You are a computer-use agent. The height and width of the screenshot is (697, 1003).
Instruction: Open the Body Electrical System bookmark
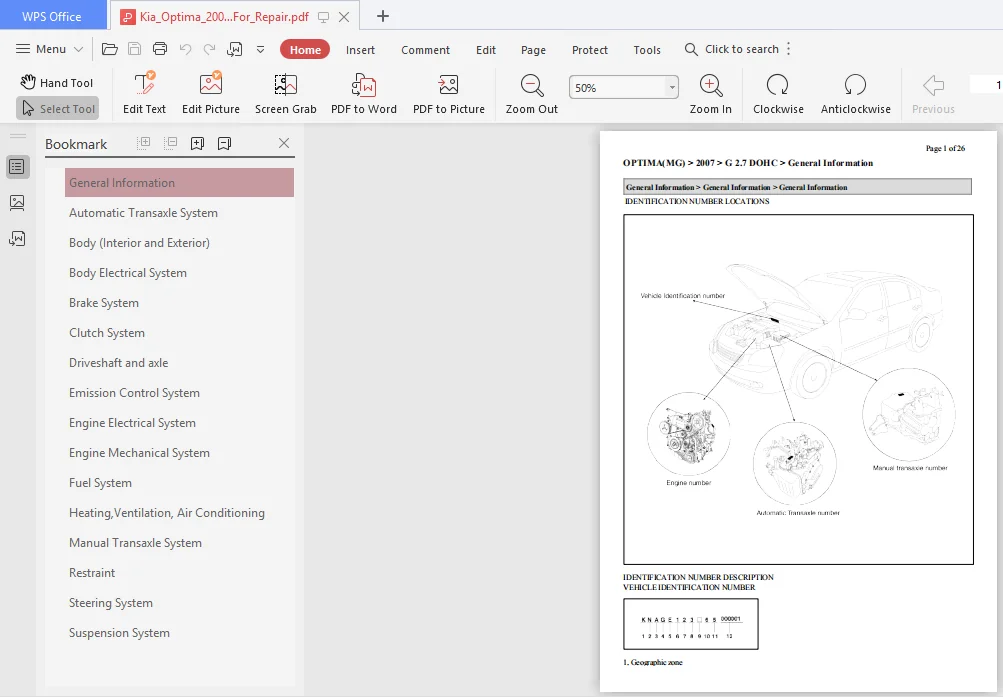(x=128, y=273)
